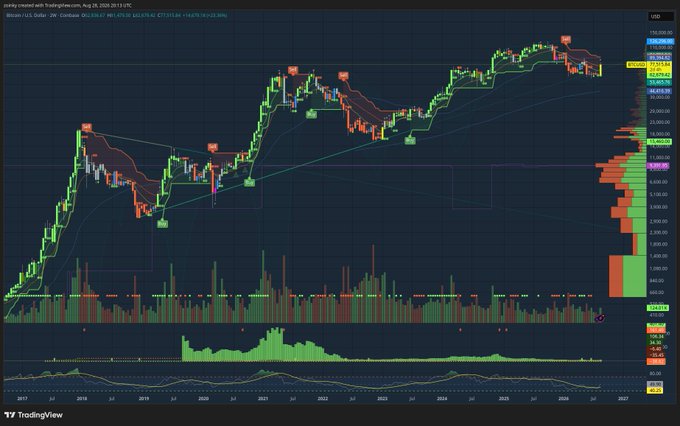This screenshot has height=426, width=680.
Task: Click the Sell signal marker in early 2026
Action: coord(566,39)
